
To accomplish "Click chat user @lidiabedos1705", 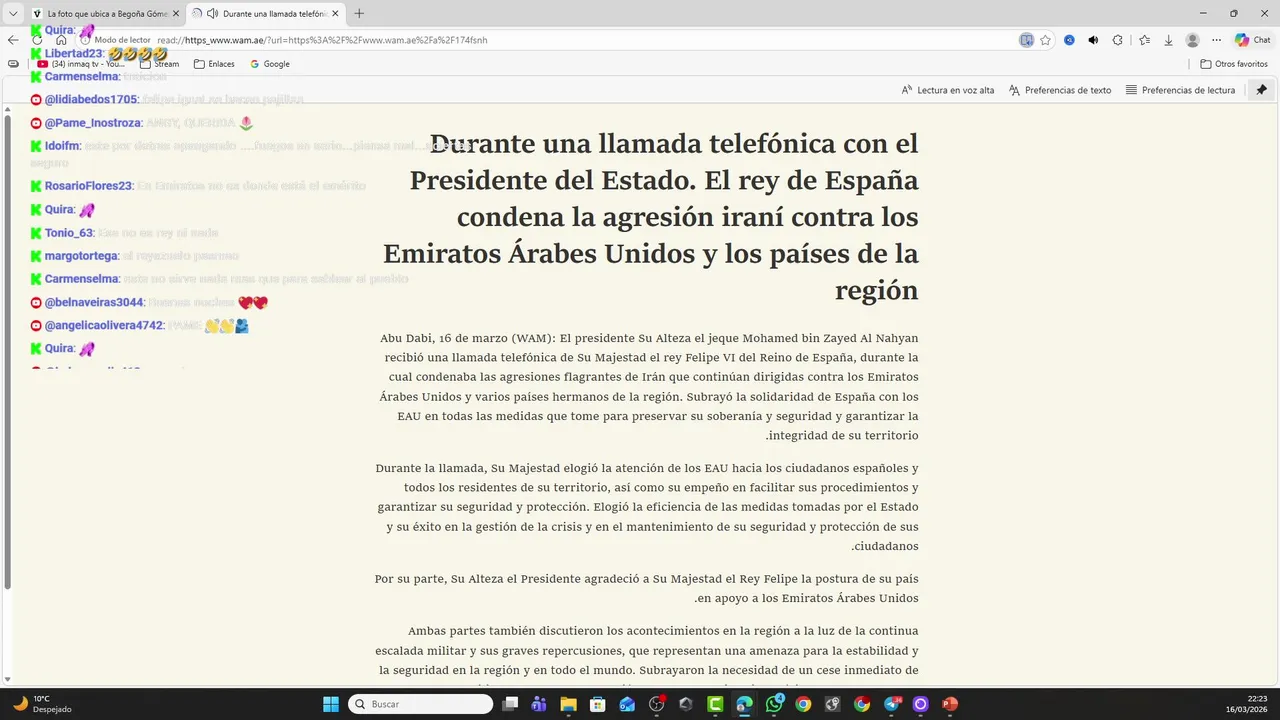I will 91,99.
